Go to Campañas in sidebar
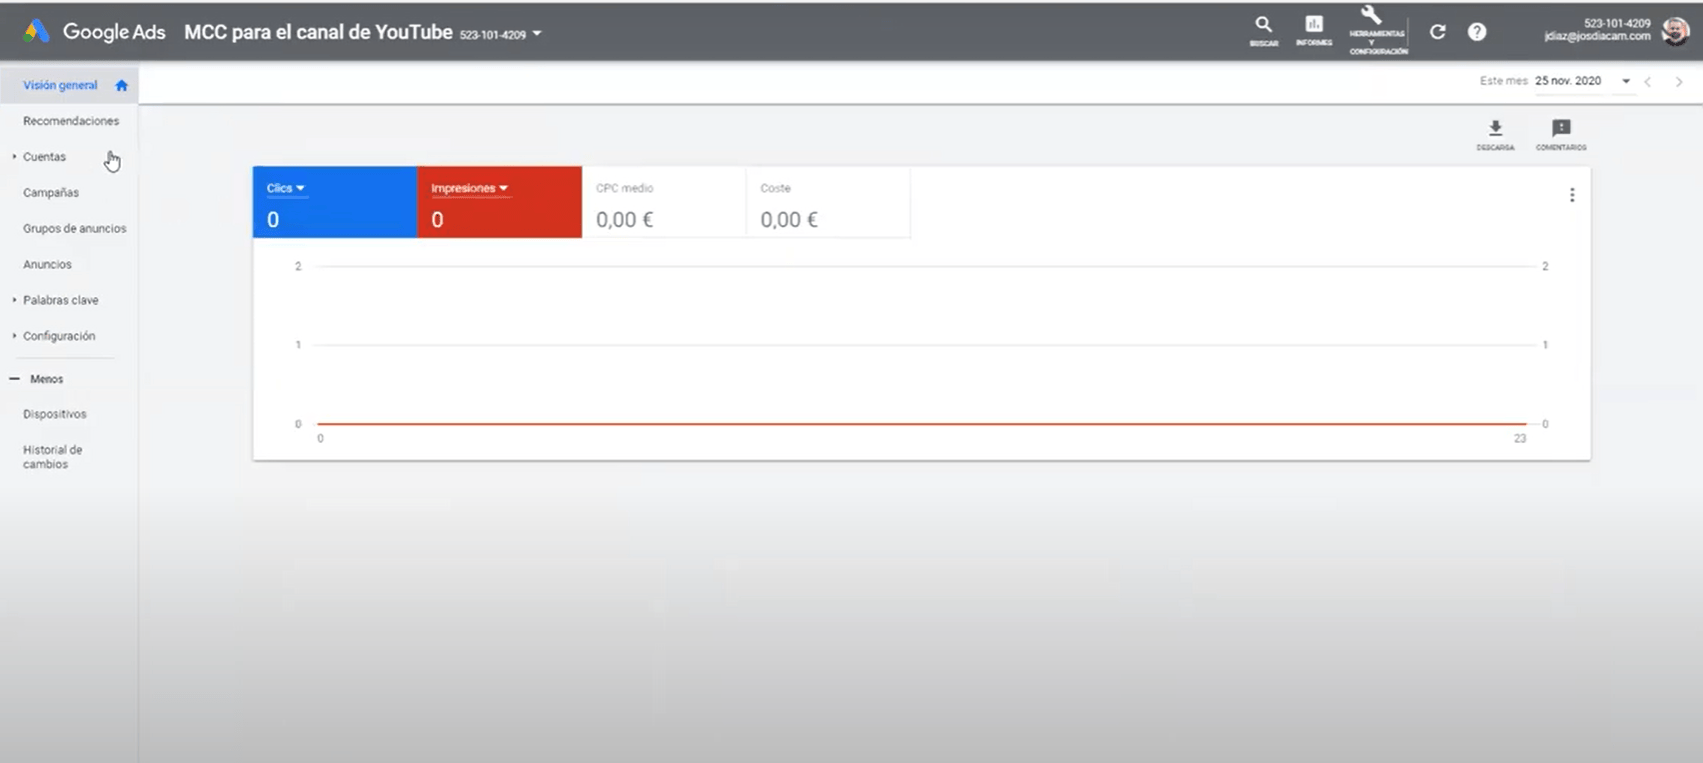Image resolution: width=1703 pixels, height=763 pixels. (x=51, y=193)
